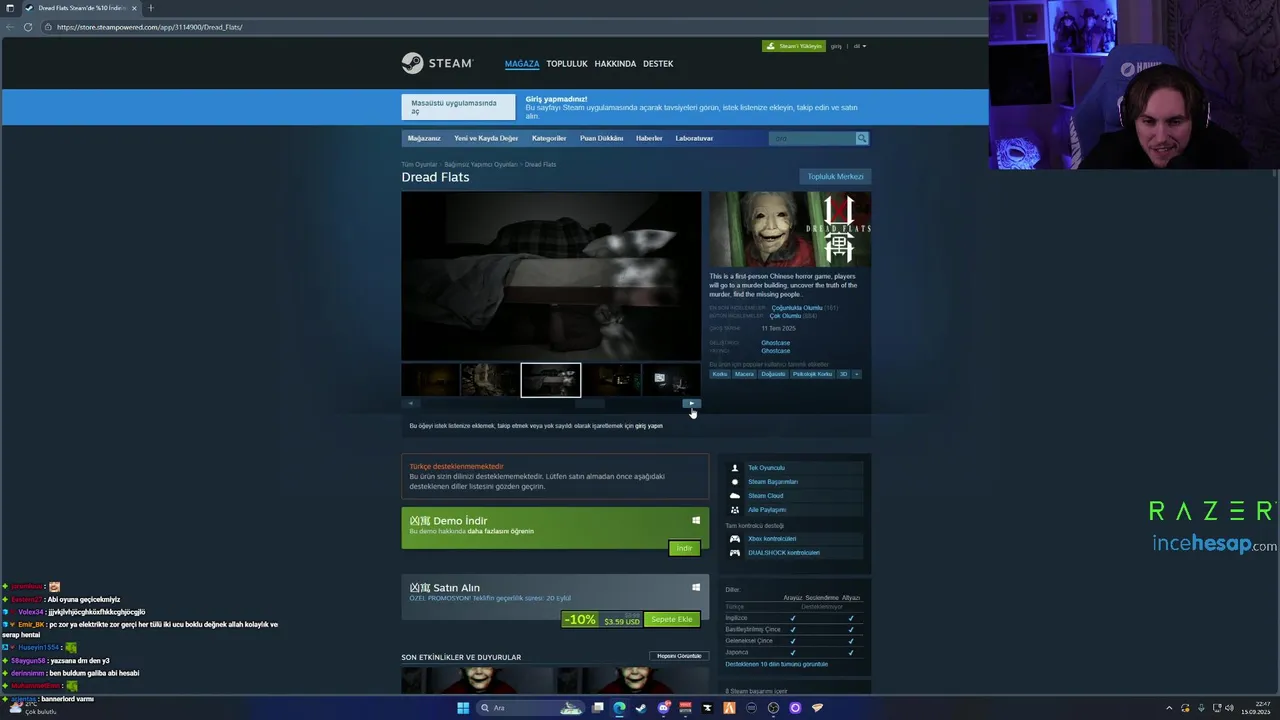Open Discord from the taskbar

click(664, 708)
